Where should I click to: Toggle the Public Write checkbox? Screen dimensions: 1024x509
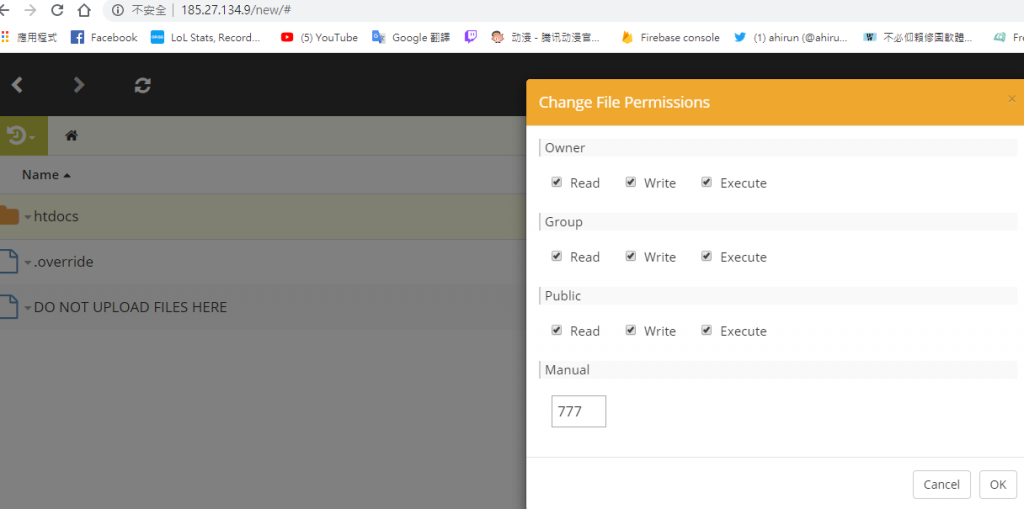[x=630, y=330]
